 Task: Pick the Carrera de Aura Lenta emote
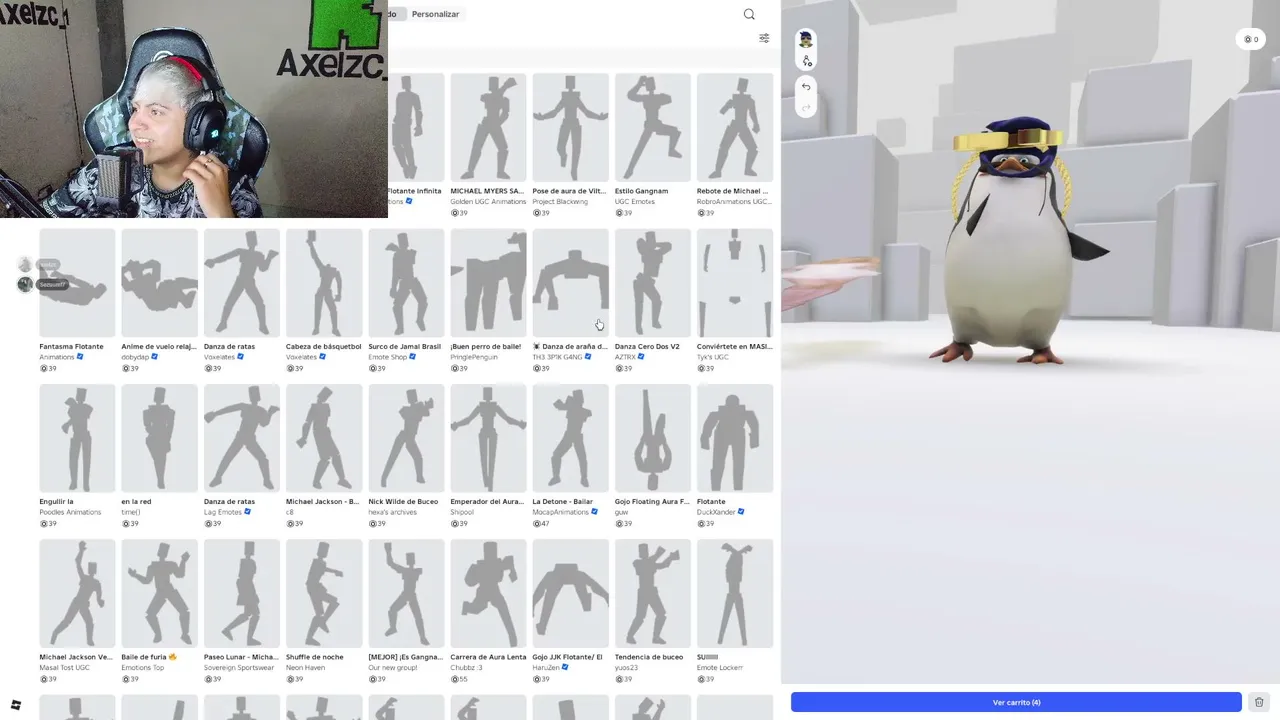[x=488, y=594]
